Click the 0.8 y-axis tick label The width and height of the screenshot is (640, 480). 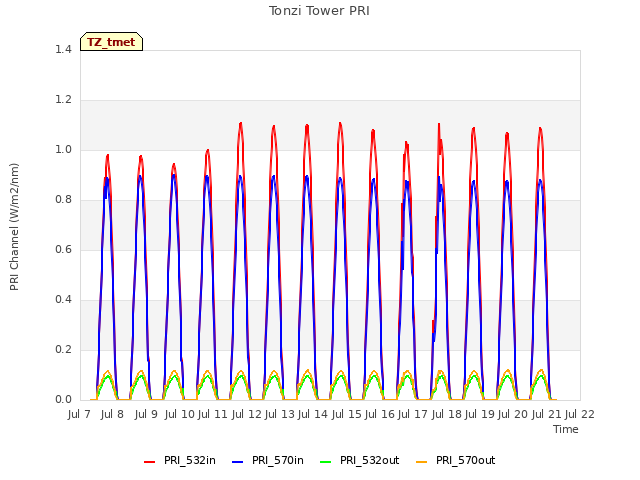(63, 200)
